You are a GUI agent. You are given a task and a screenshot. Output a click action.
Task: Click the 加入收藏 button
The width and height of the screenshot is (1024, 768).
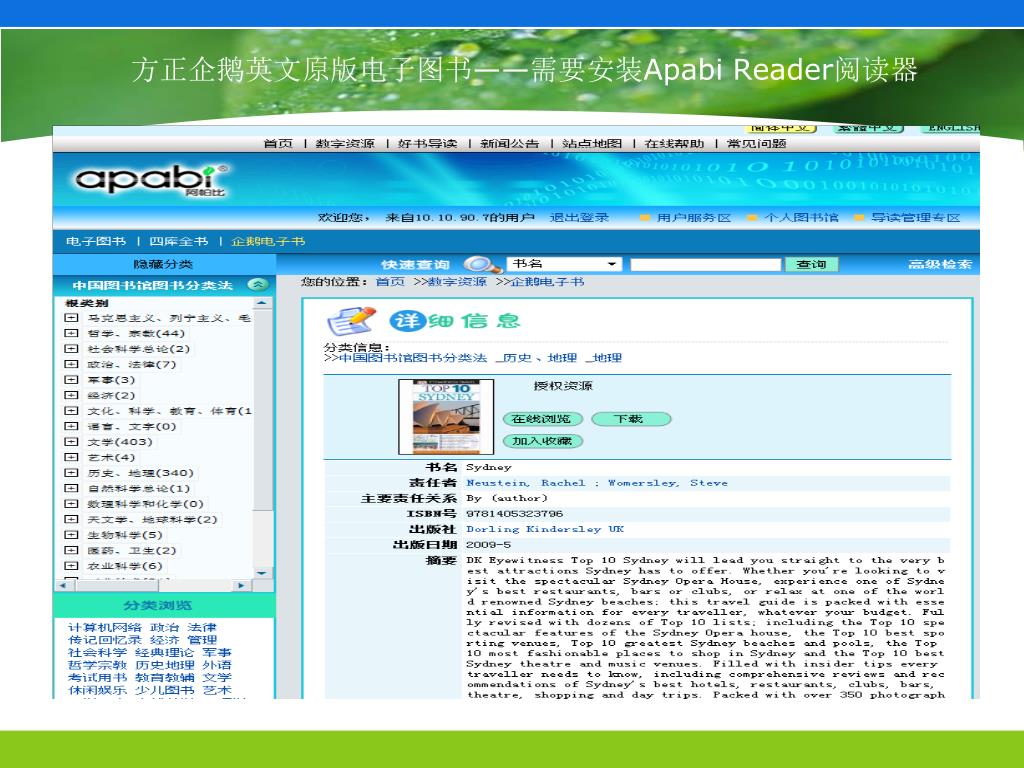coord(541,441)
